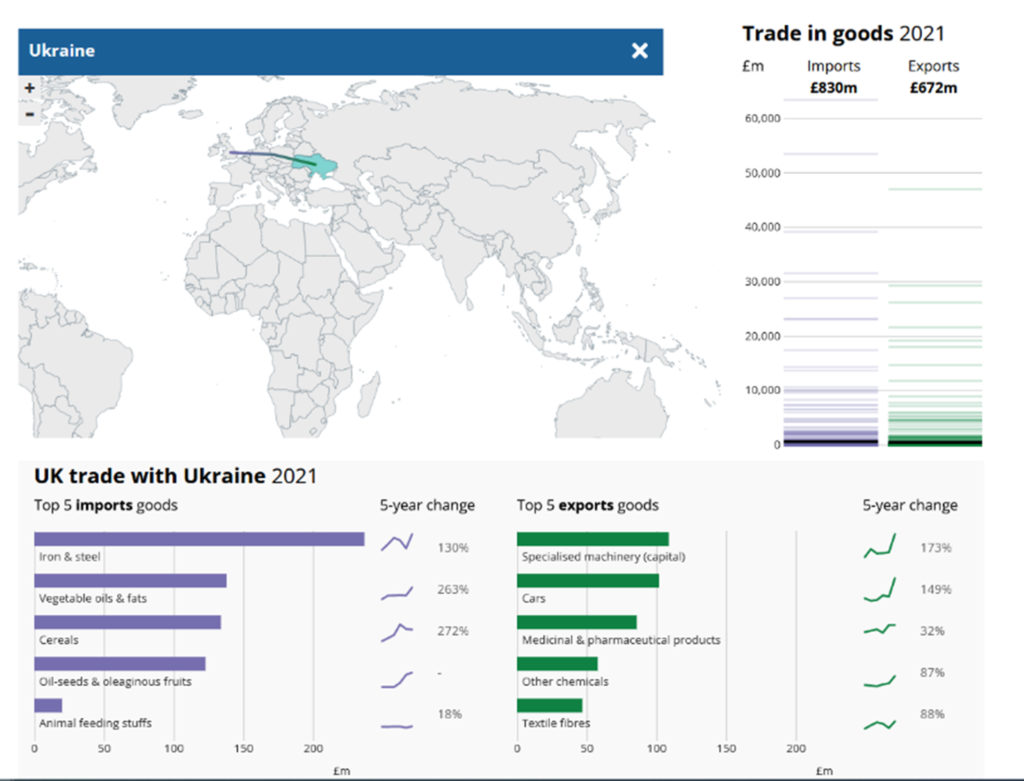This screenshot has width=1024, height=781.
Task: Zoom out of the map
Action: coord(29,113)
